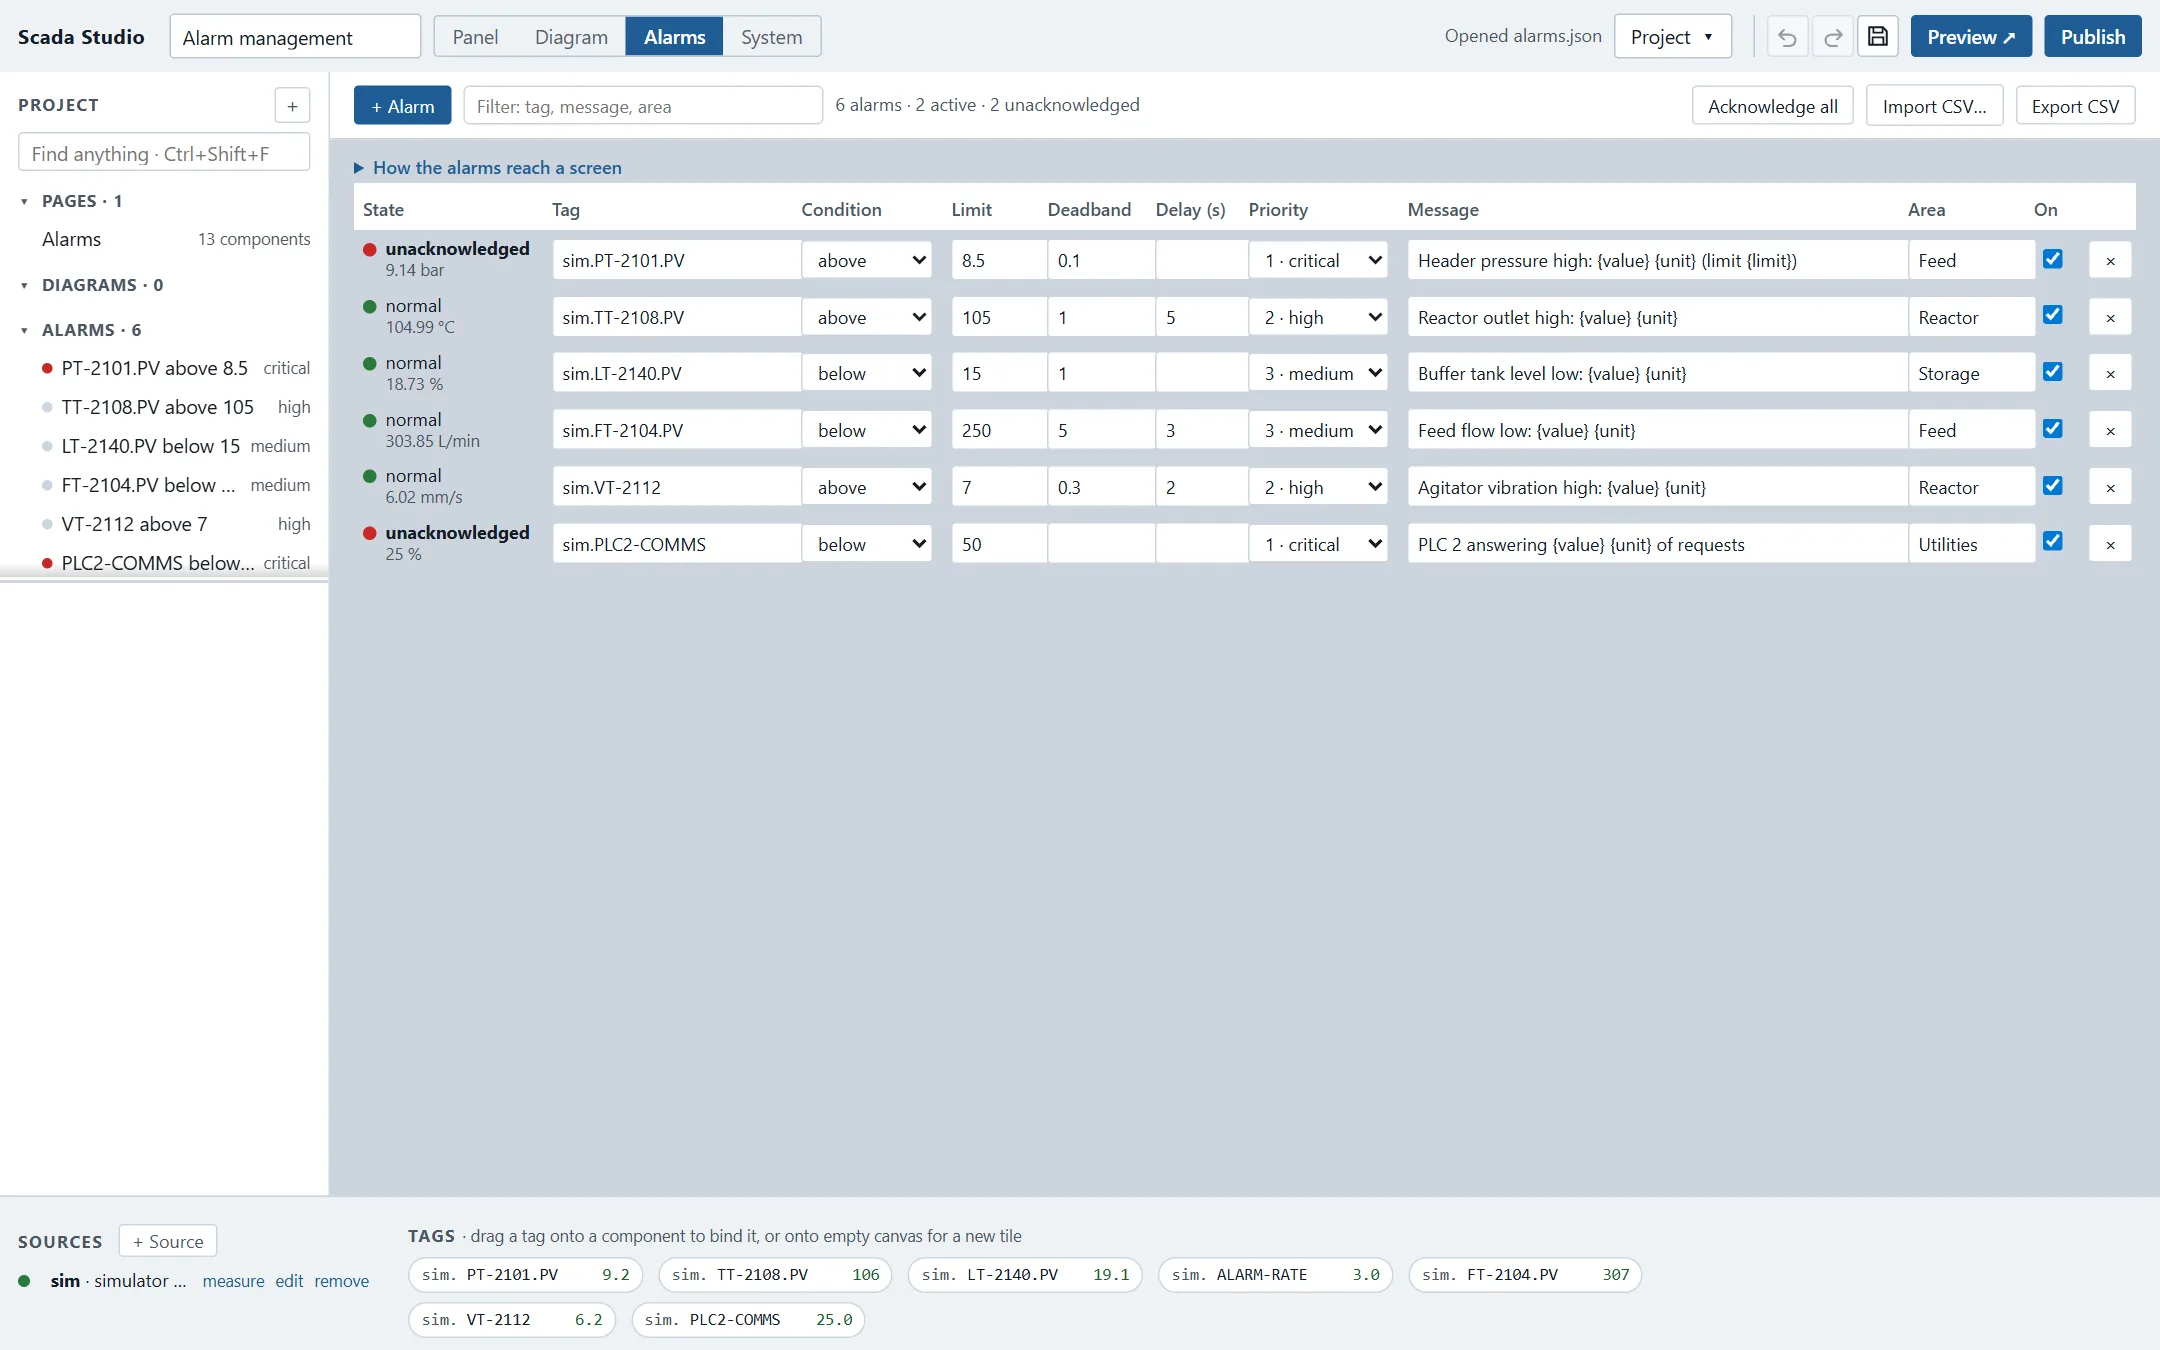2160x1350 pixels.
Task: Click the + Alarm button
Action: [402, 106]
